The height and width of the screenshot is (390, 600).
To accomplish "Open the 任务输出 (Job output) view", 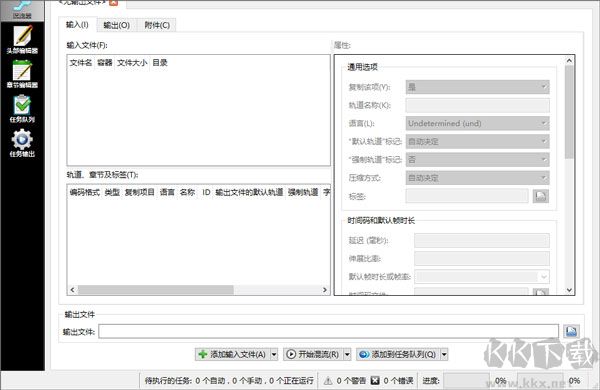I will (22, 143).
